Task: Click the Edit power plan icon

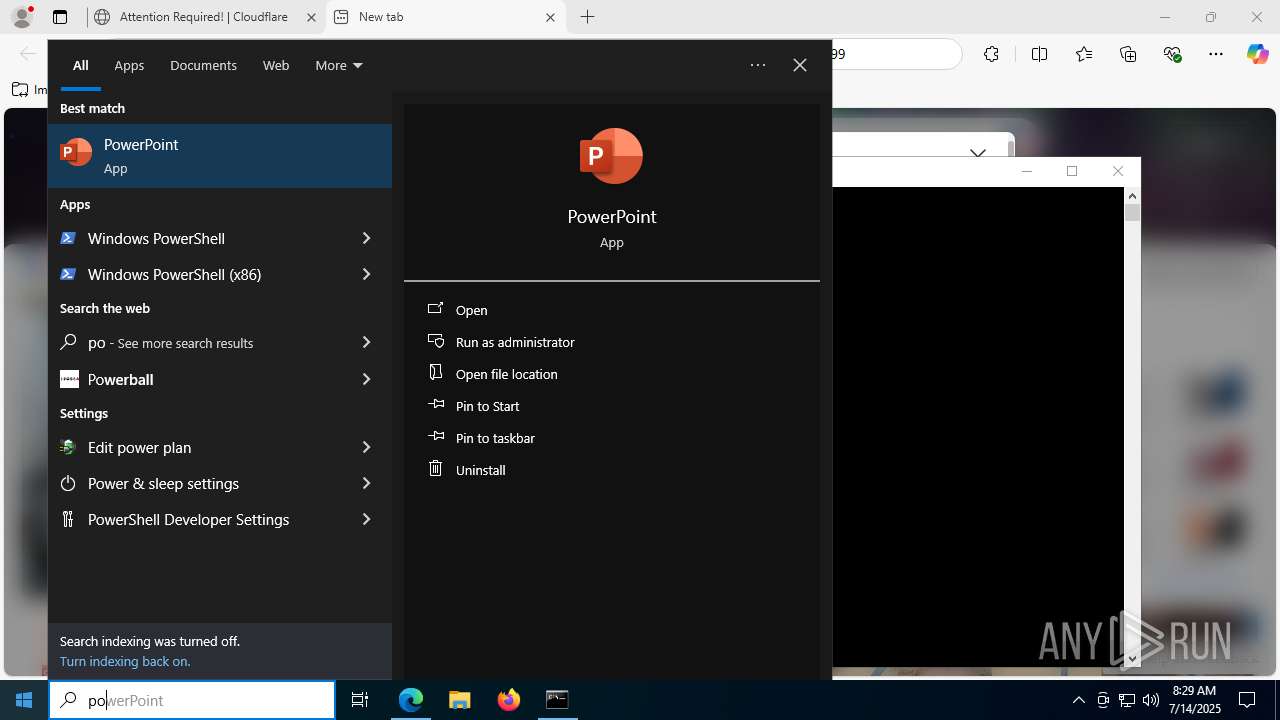Action: (x=68, y=447)
